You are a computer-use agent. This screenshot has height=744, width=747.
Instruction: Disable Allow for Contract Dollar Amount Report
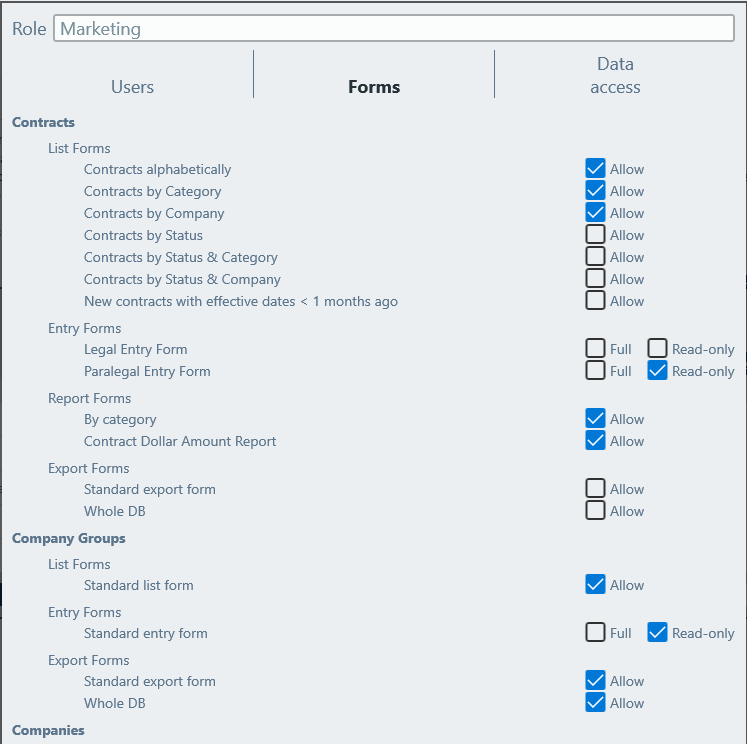[x=596, y=441]
